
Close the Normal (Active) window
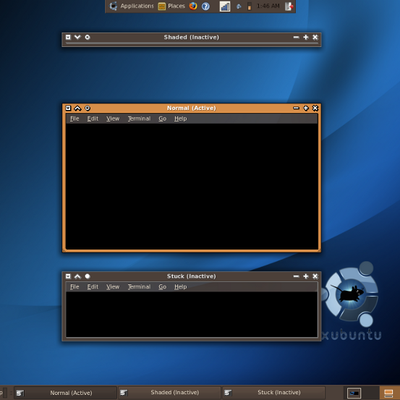[315, 108]
